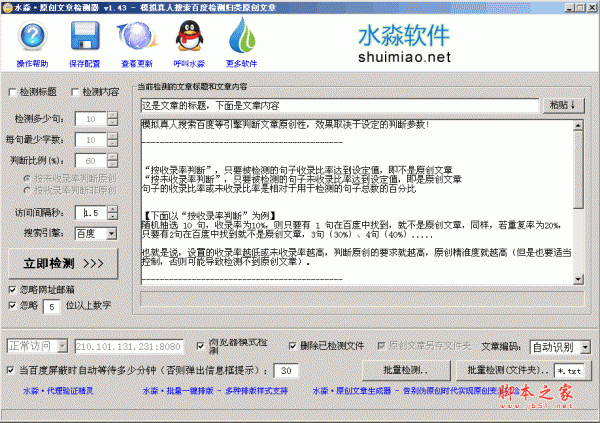Click the 水淼软件 shuimiao.net logo
Screen dimensions: 600x423
tap(404, 44)
